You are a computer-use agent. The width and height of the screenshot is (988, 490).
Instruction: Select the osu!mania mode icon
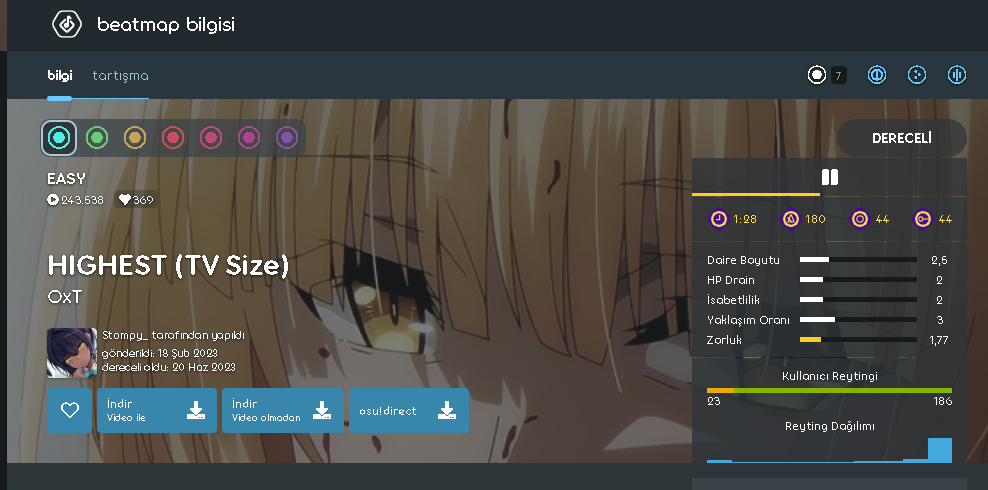coord(956,76)
